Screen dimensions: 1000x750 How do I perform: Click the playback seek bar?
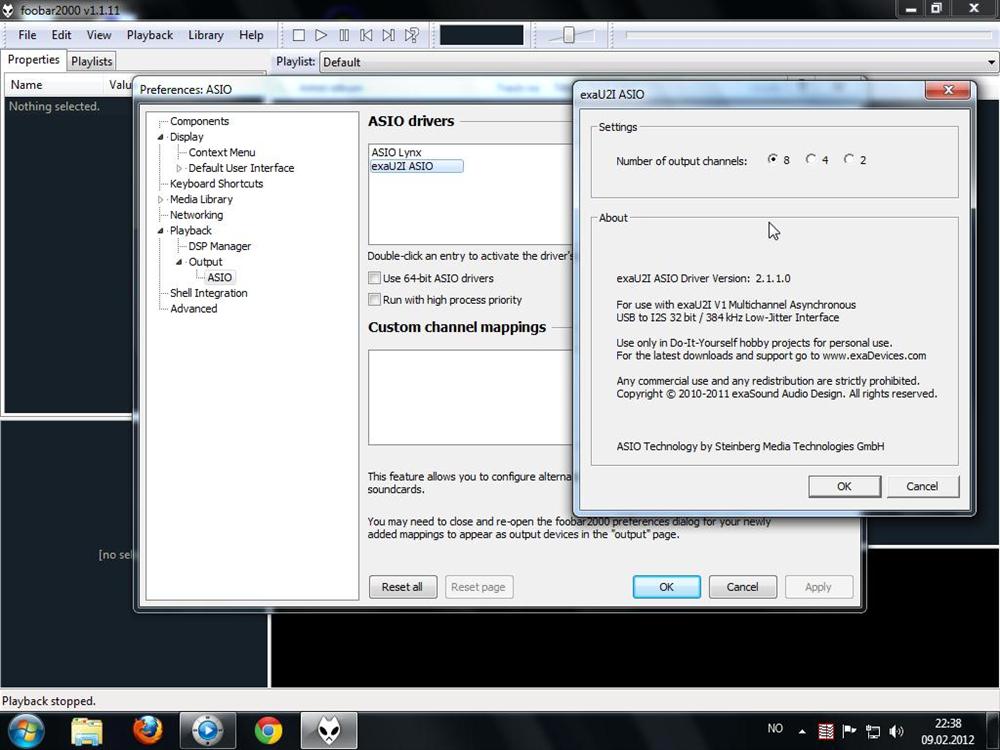[809, 35]
